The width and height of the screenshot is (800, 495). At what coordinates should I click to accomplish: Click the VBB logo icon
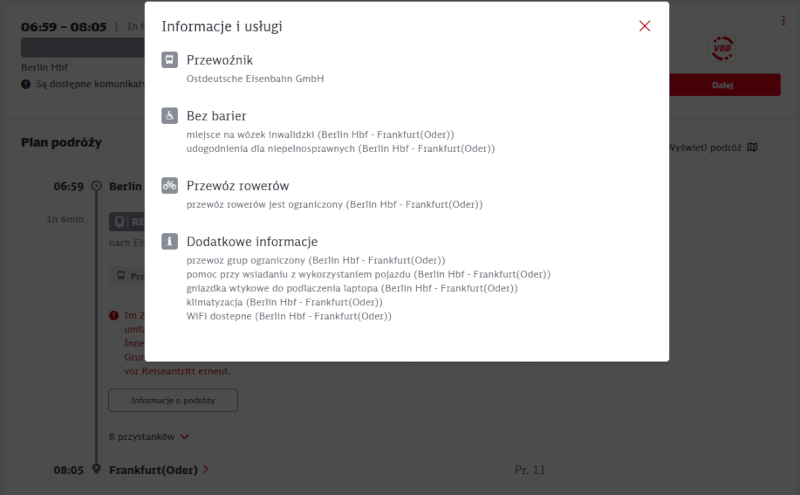pos(722,48)
